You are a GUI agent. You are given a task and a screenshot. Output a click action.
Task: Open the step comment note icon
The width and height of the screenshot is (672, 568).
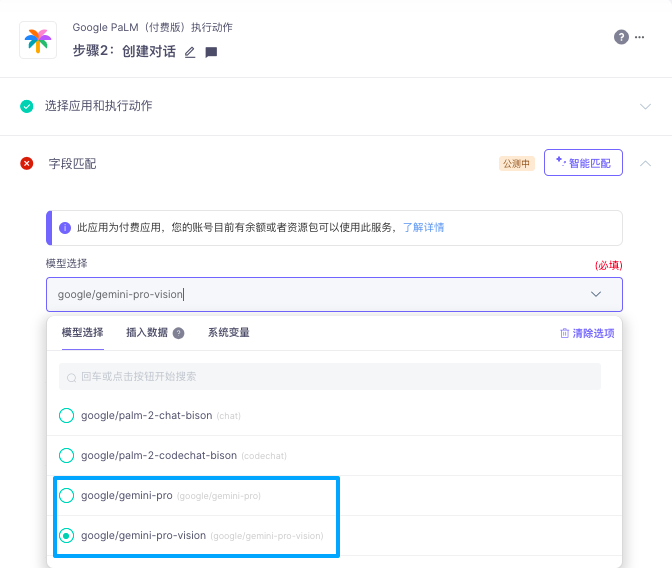[211, 52]
